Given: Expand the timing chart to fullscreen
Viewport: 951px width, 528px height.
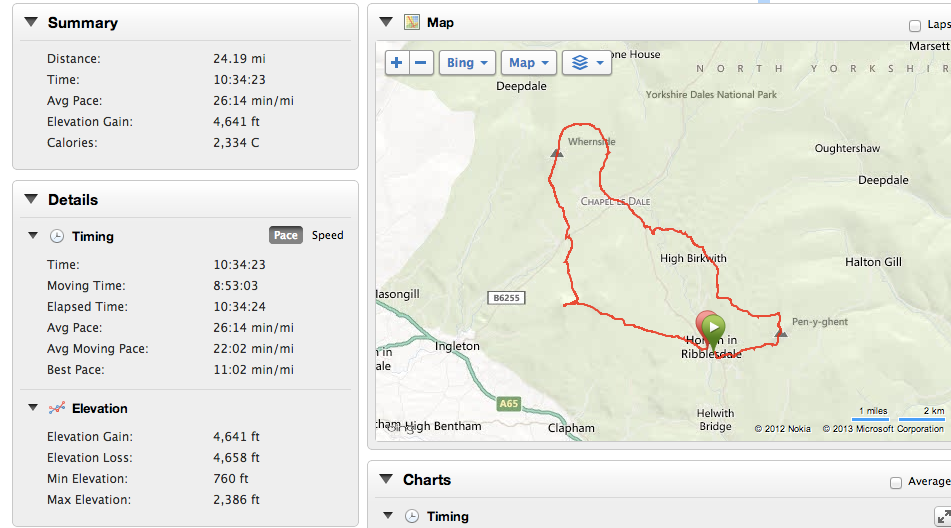Looking at the screenshot, I should click(941, 515).
